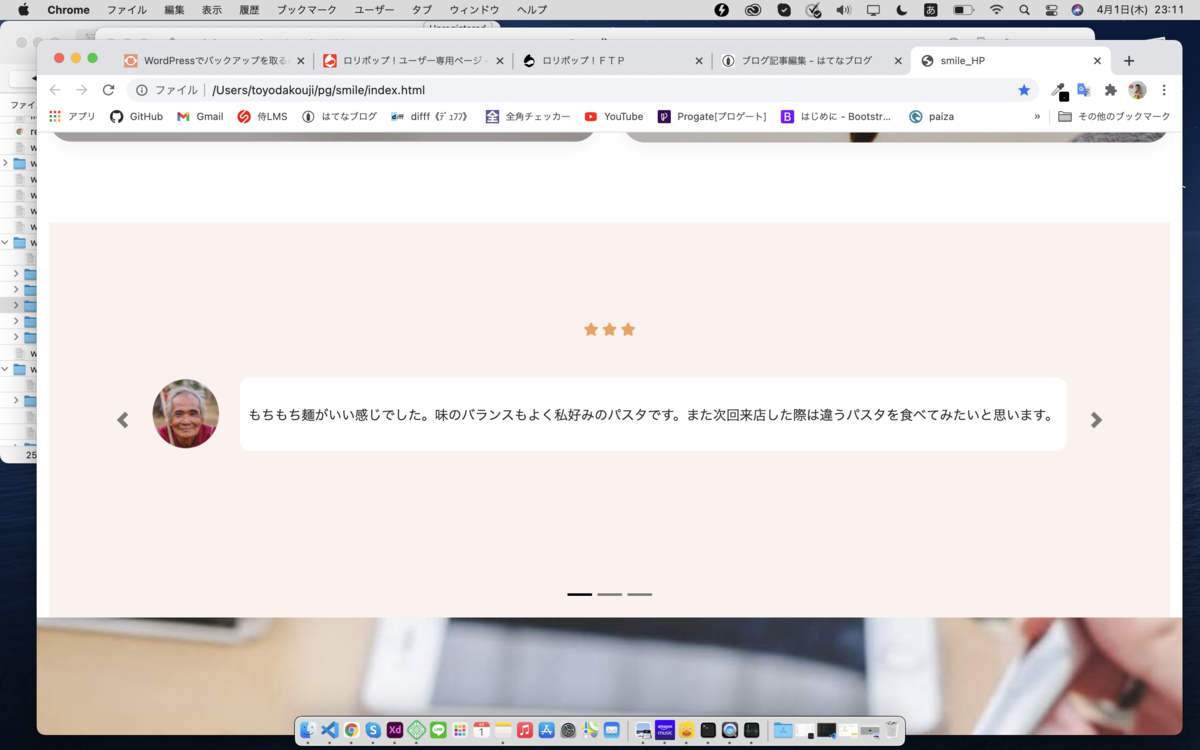Click the Google Translate extension icon in toolbar

[x=1084, y=92]
